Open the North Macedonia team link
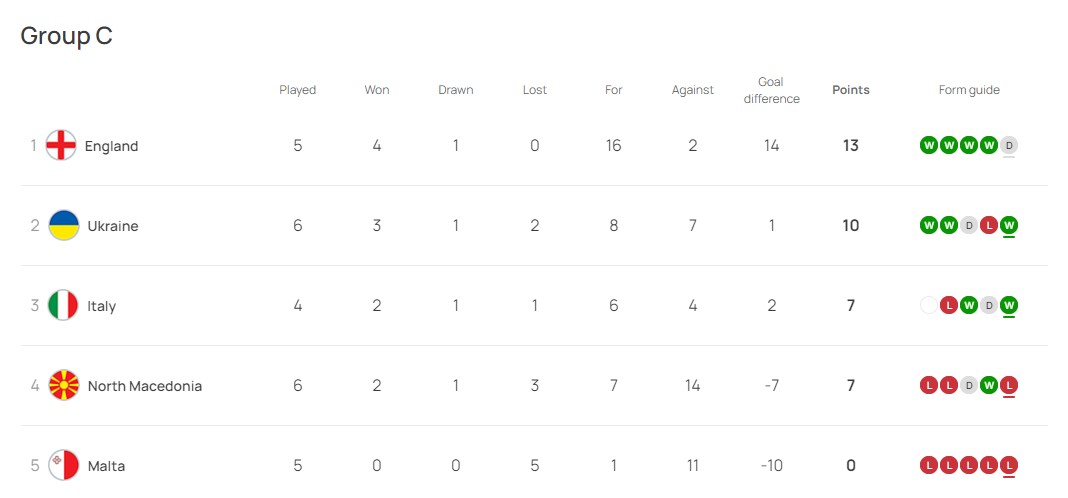Viewport: 1068px width, 498px height. point(144,386)
